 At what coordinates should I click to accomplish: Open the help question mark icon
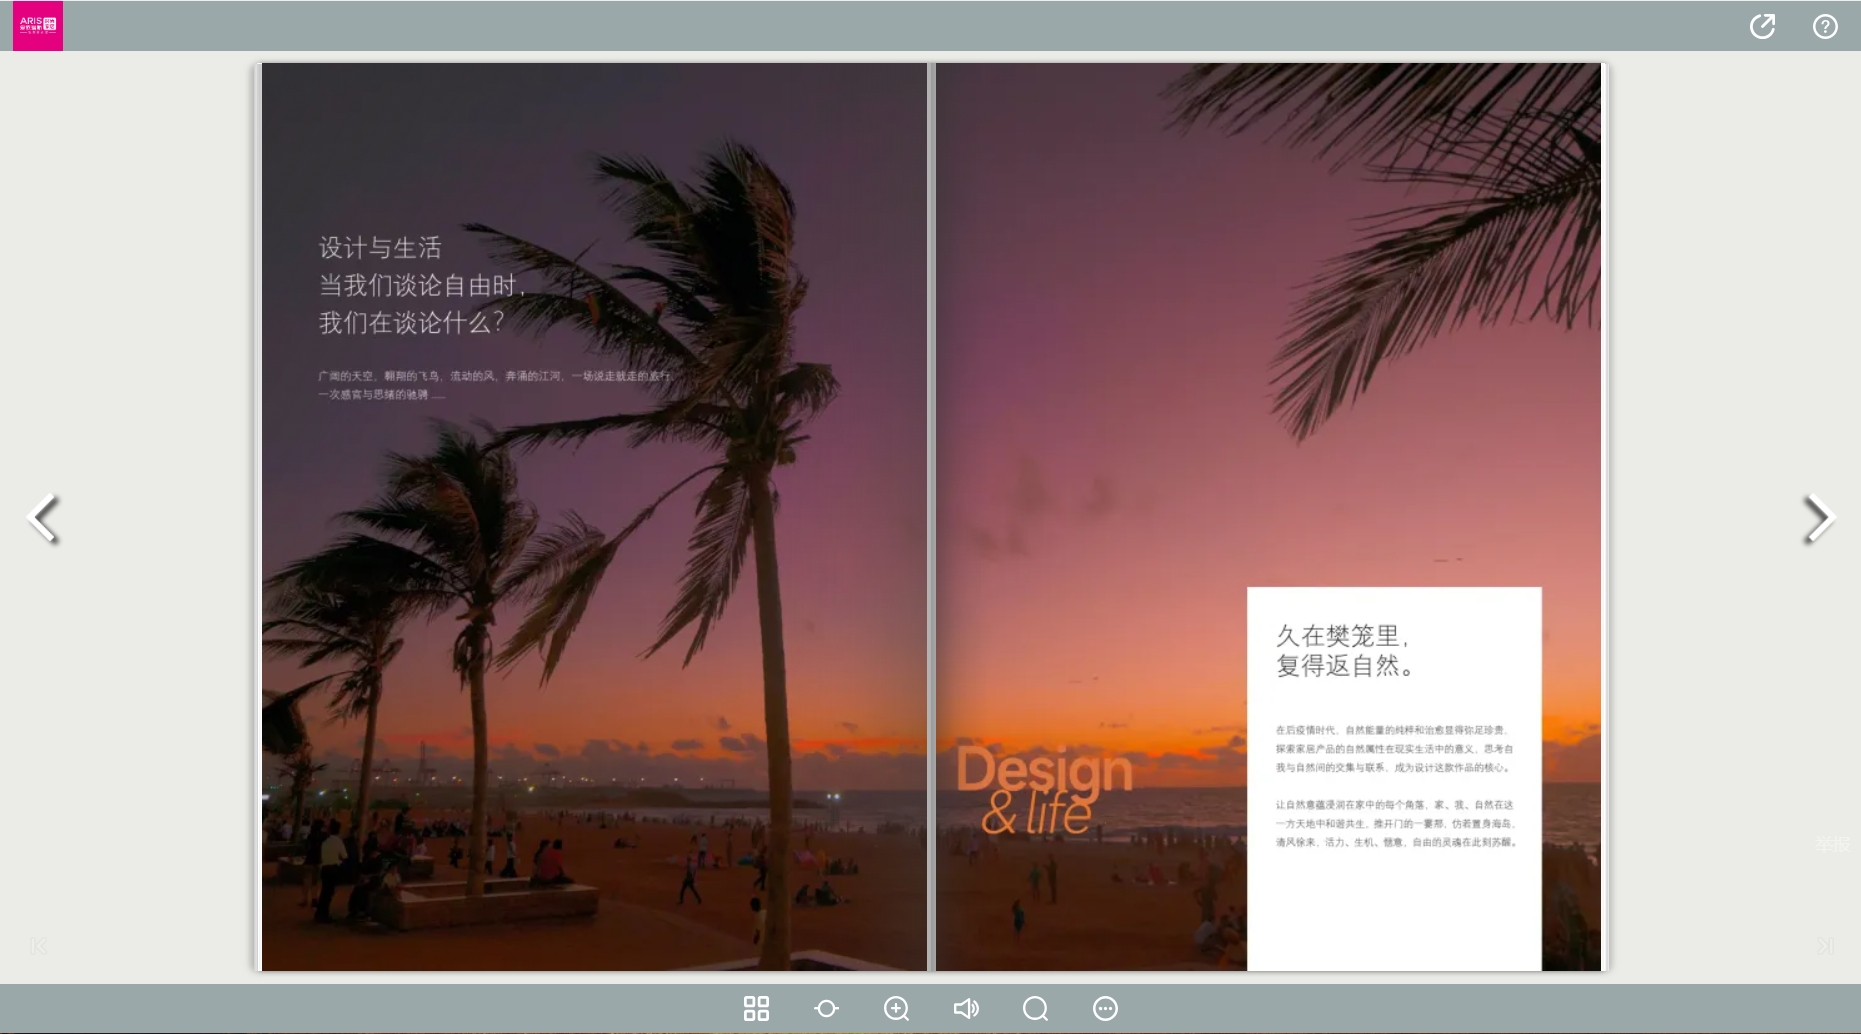[1825, 26]
